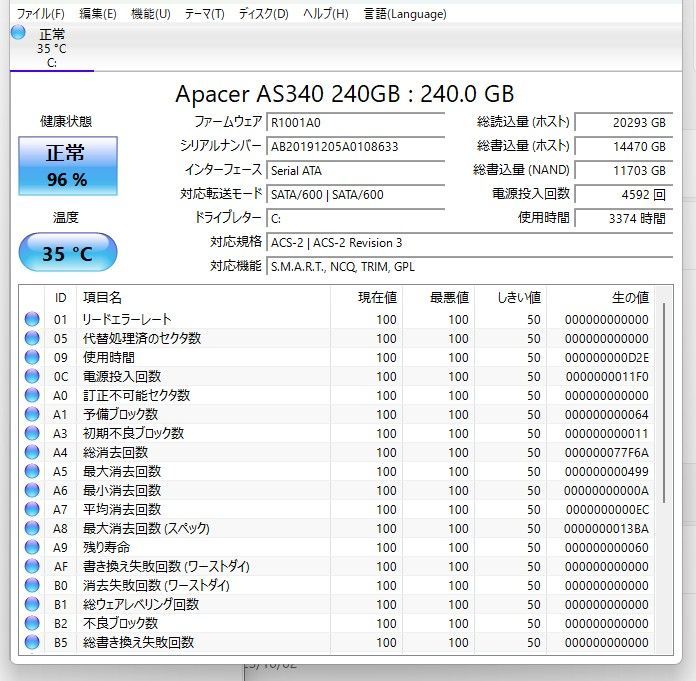The height and width of the screenshot is (681, 696).
Task: Click the ID column header
Action: [x=61, y=297]
